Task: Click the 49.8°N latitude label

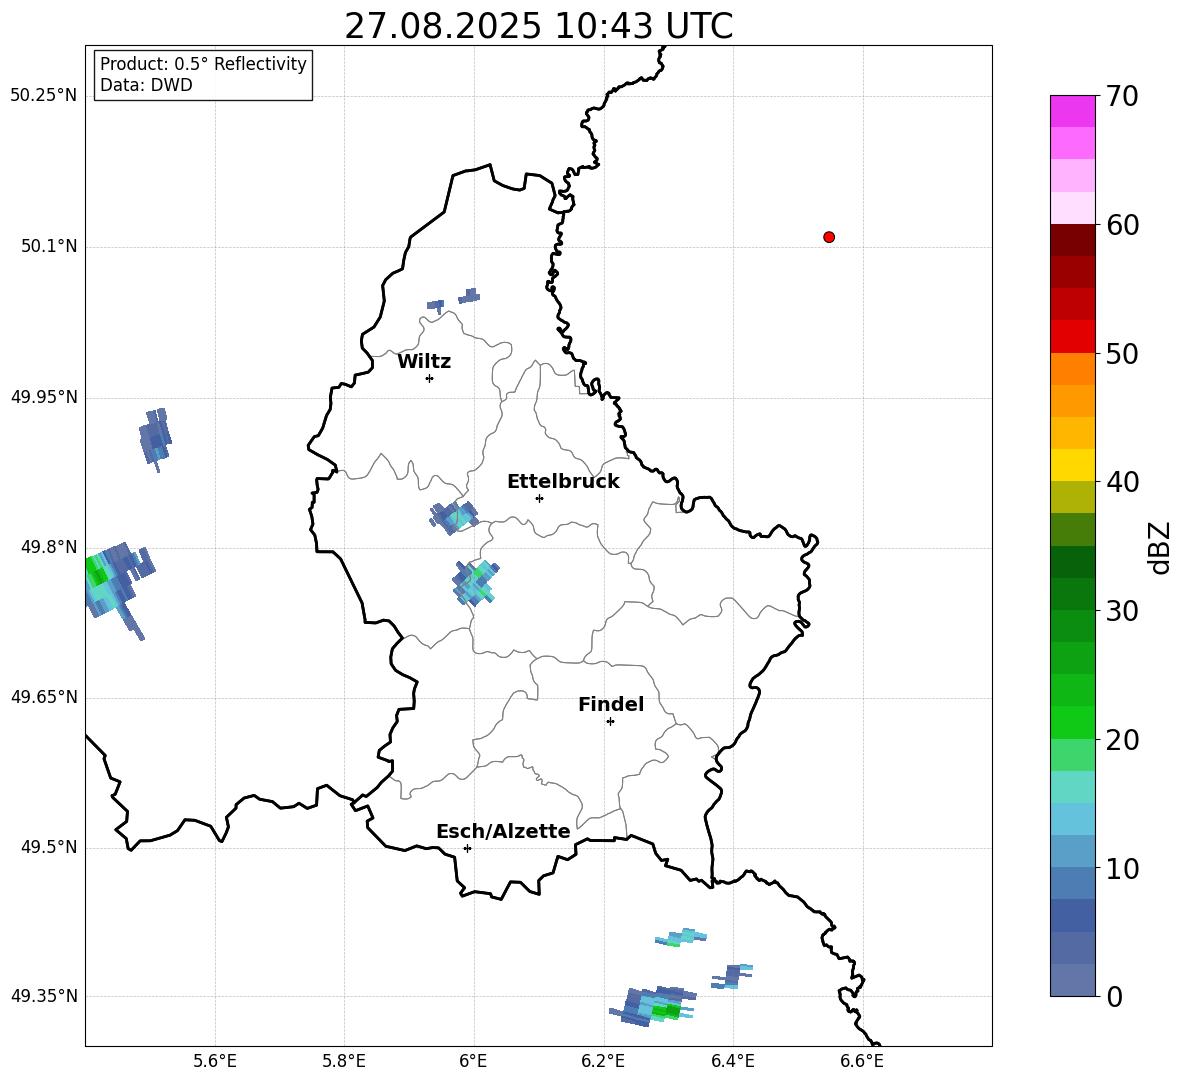Action: point(49,547)
